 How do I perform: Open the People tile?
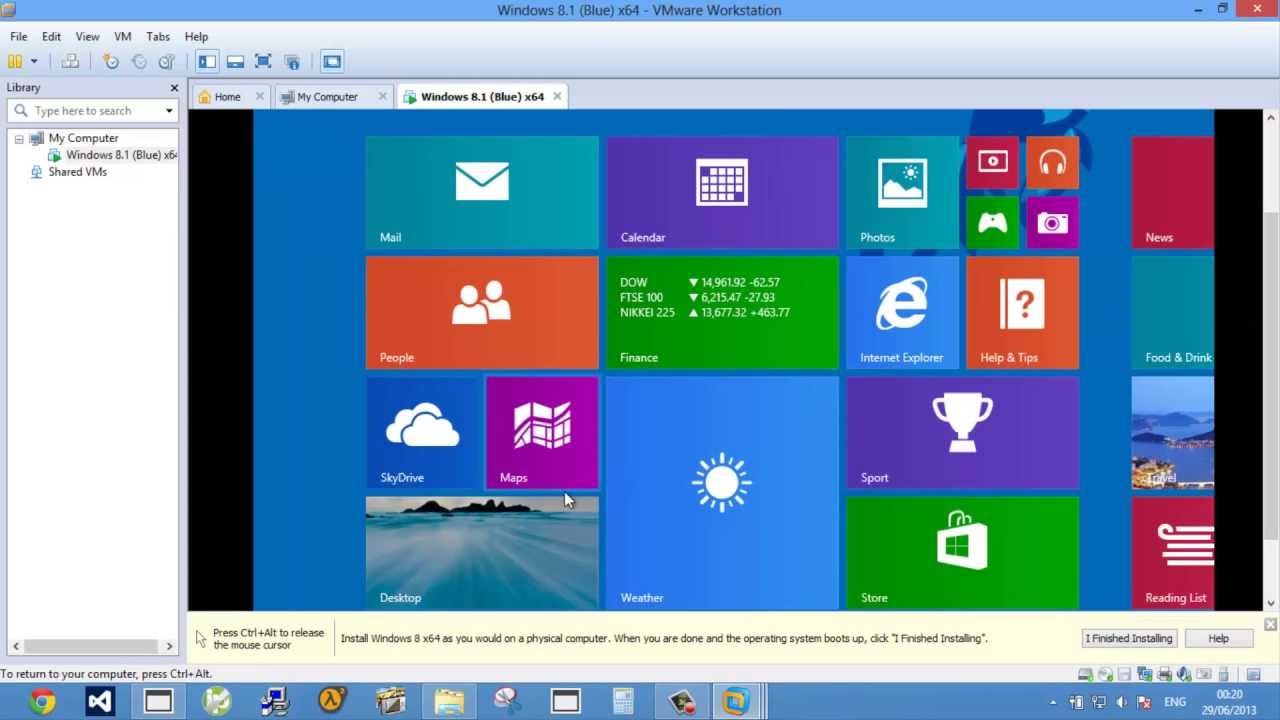click(482, 312)
